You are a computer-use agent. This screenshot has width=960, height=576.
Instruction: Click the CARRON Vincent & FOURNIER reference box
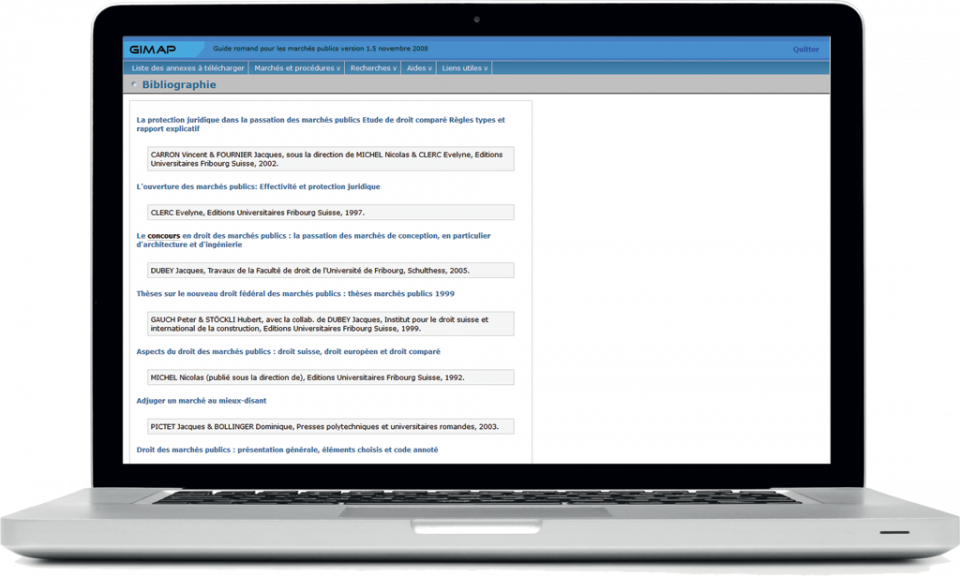(330, 159)
